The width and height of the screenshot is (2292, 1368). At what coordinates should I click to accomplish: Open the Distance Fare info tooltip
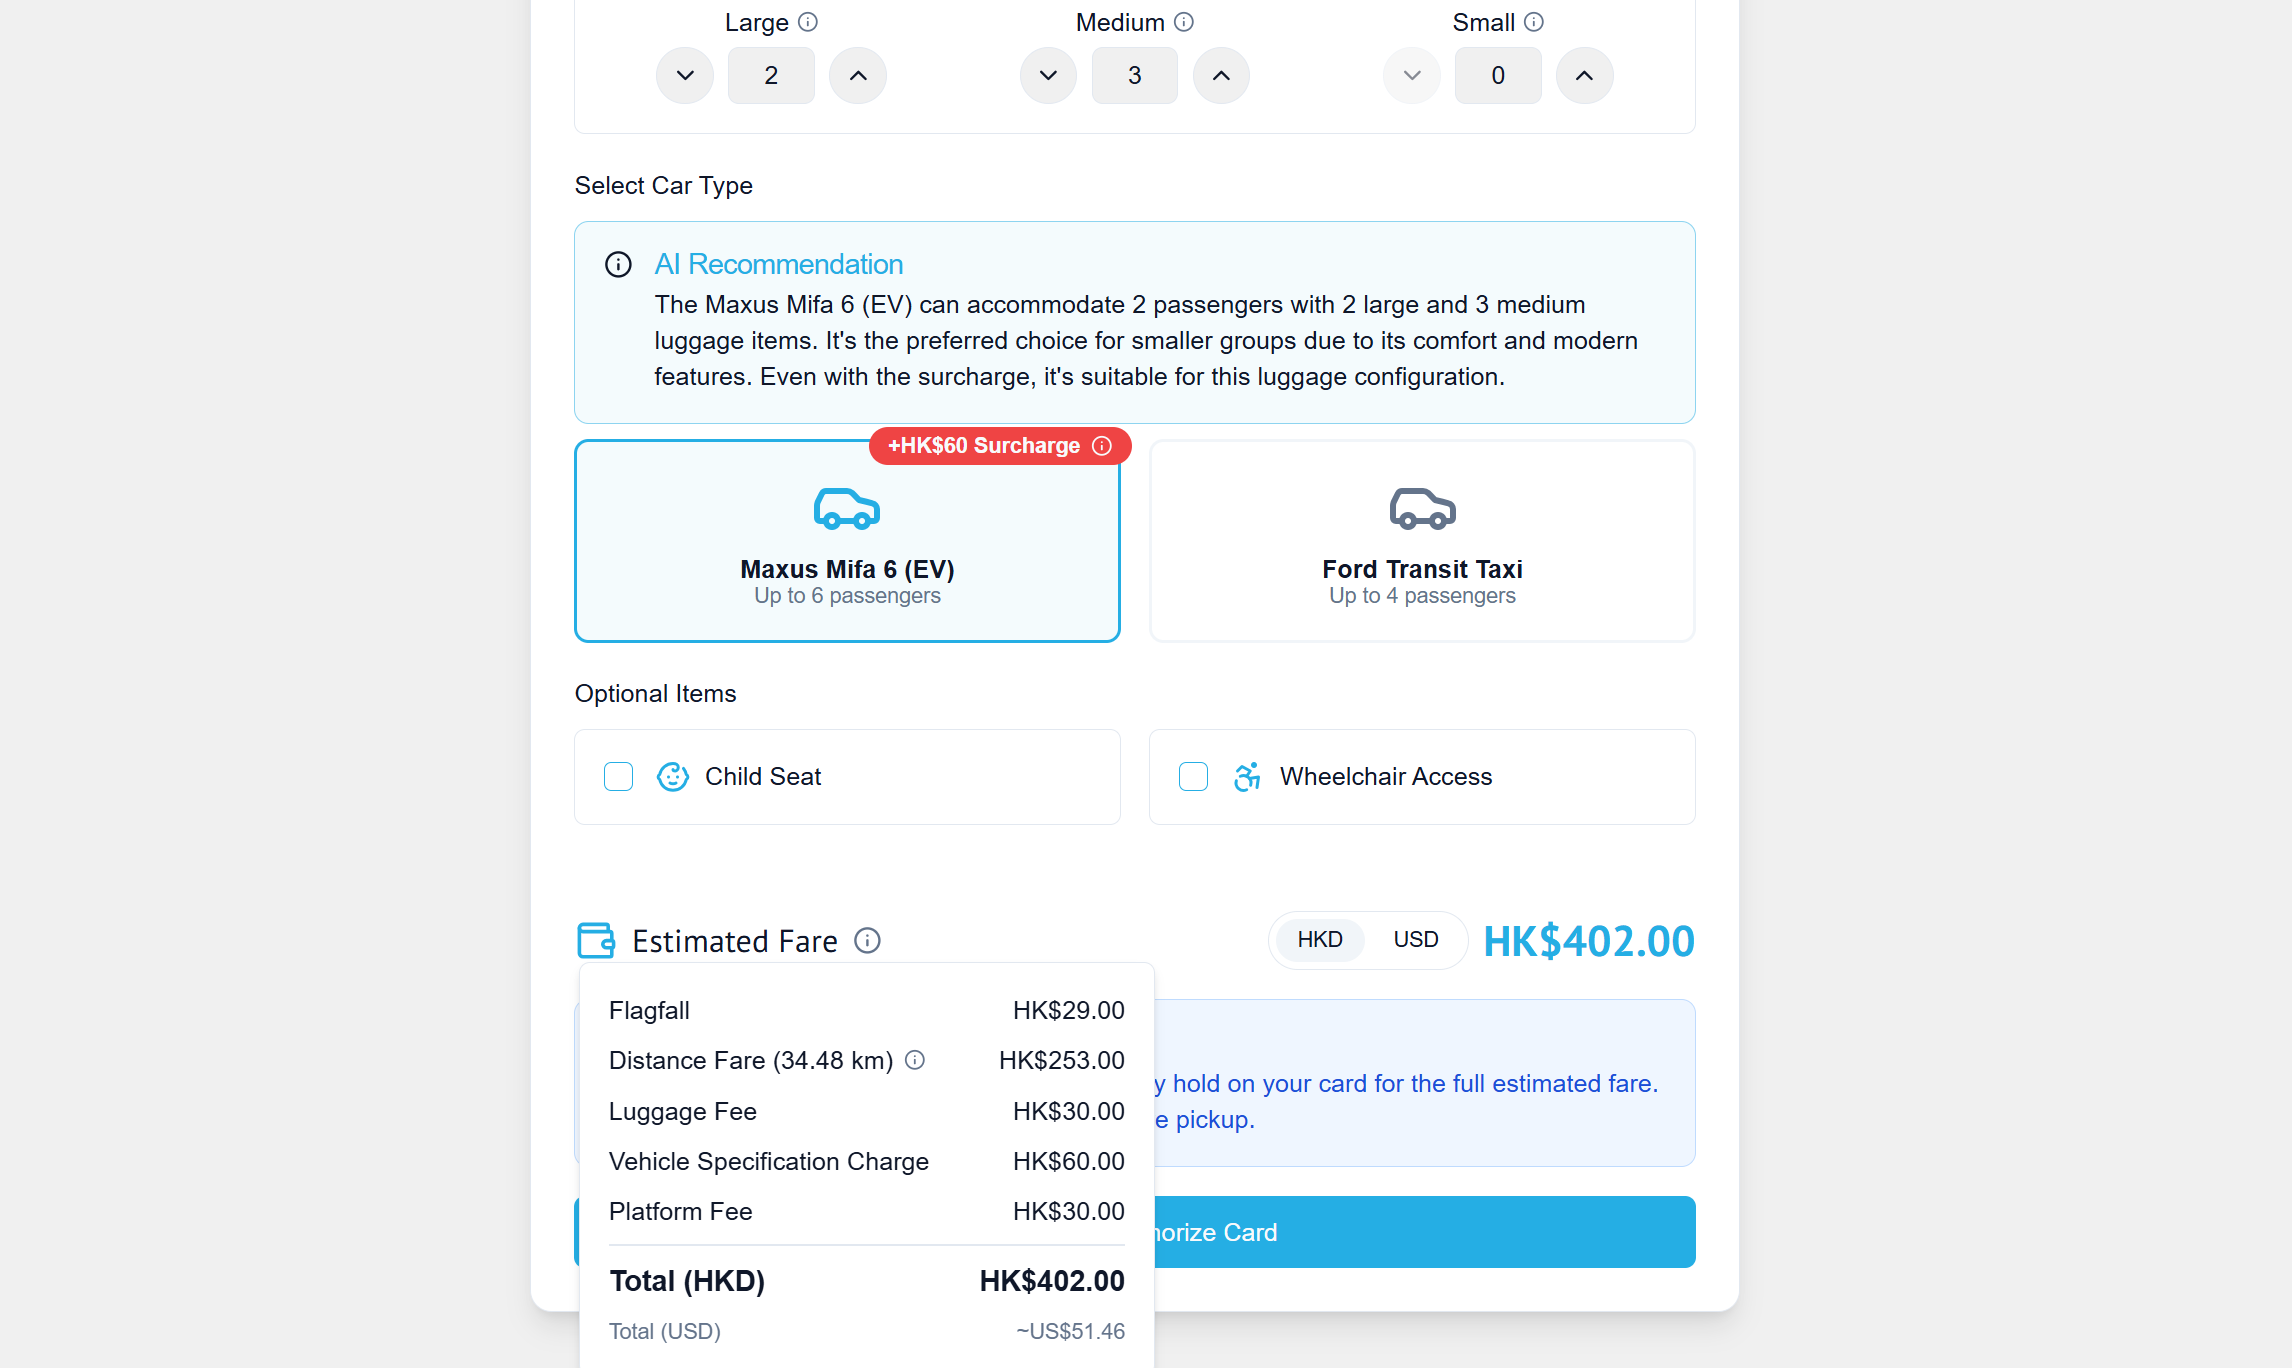point(914,1060)
